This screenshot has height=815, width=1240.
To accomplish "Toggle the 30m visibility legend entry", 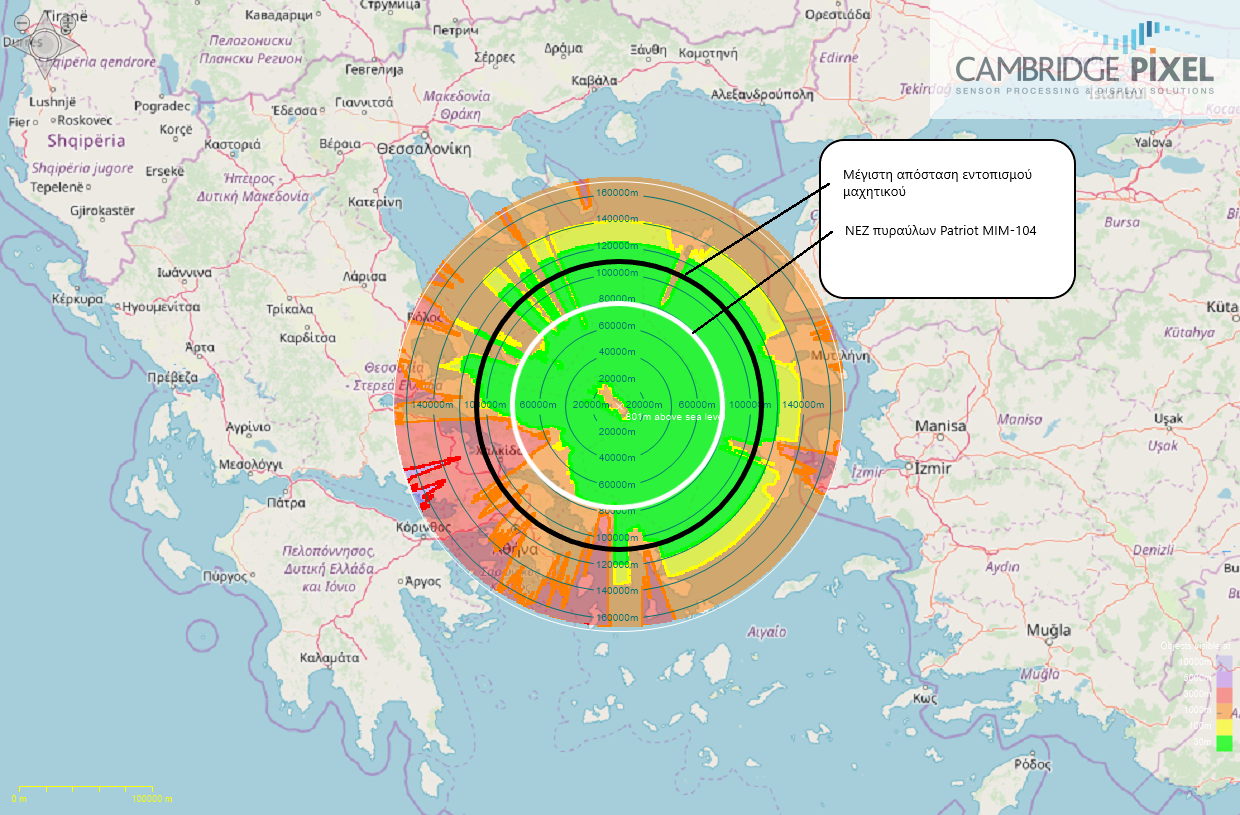I will [1202, 743].
